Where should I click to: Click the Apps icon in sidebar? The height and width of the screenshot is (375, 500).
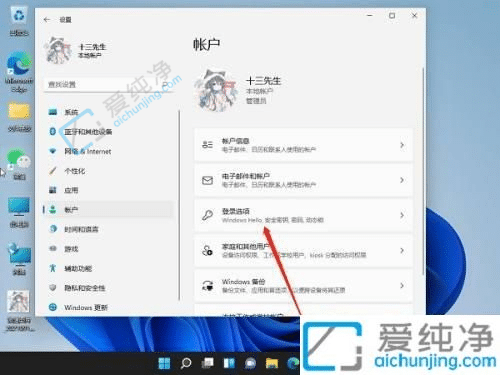click(x=53, y=190)
